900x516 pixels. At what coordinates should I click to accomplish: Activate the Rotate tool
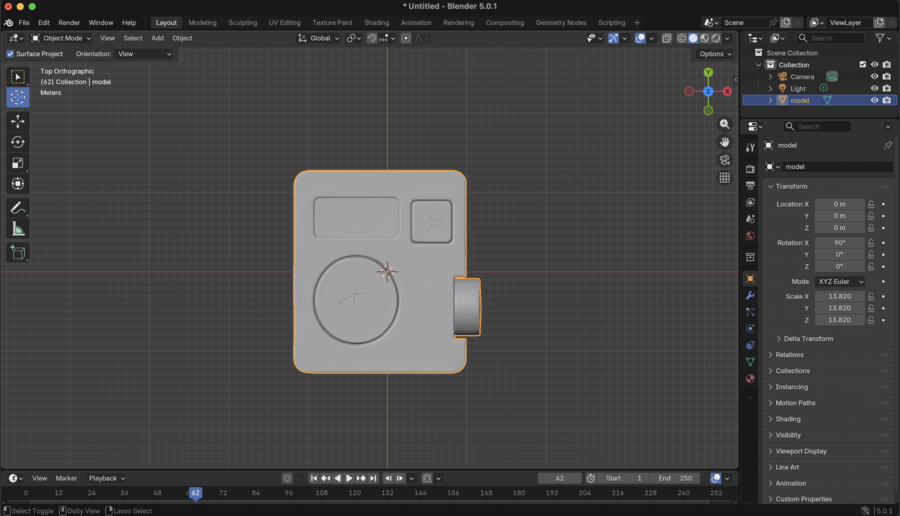click(18, 142)
